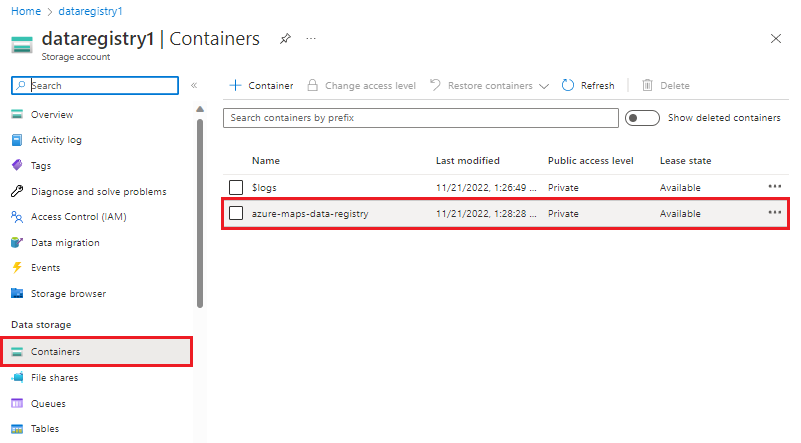Check the $logs container checkbox
The image size is (801, 443).
[236, 188]
